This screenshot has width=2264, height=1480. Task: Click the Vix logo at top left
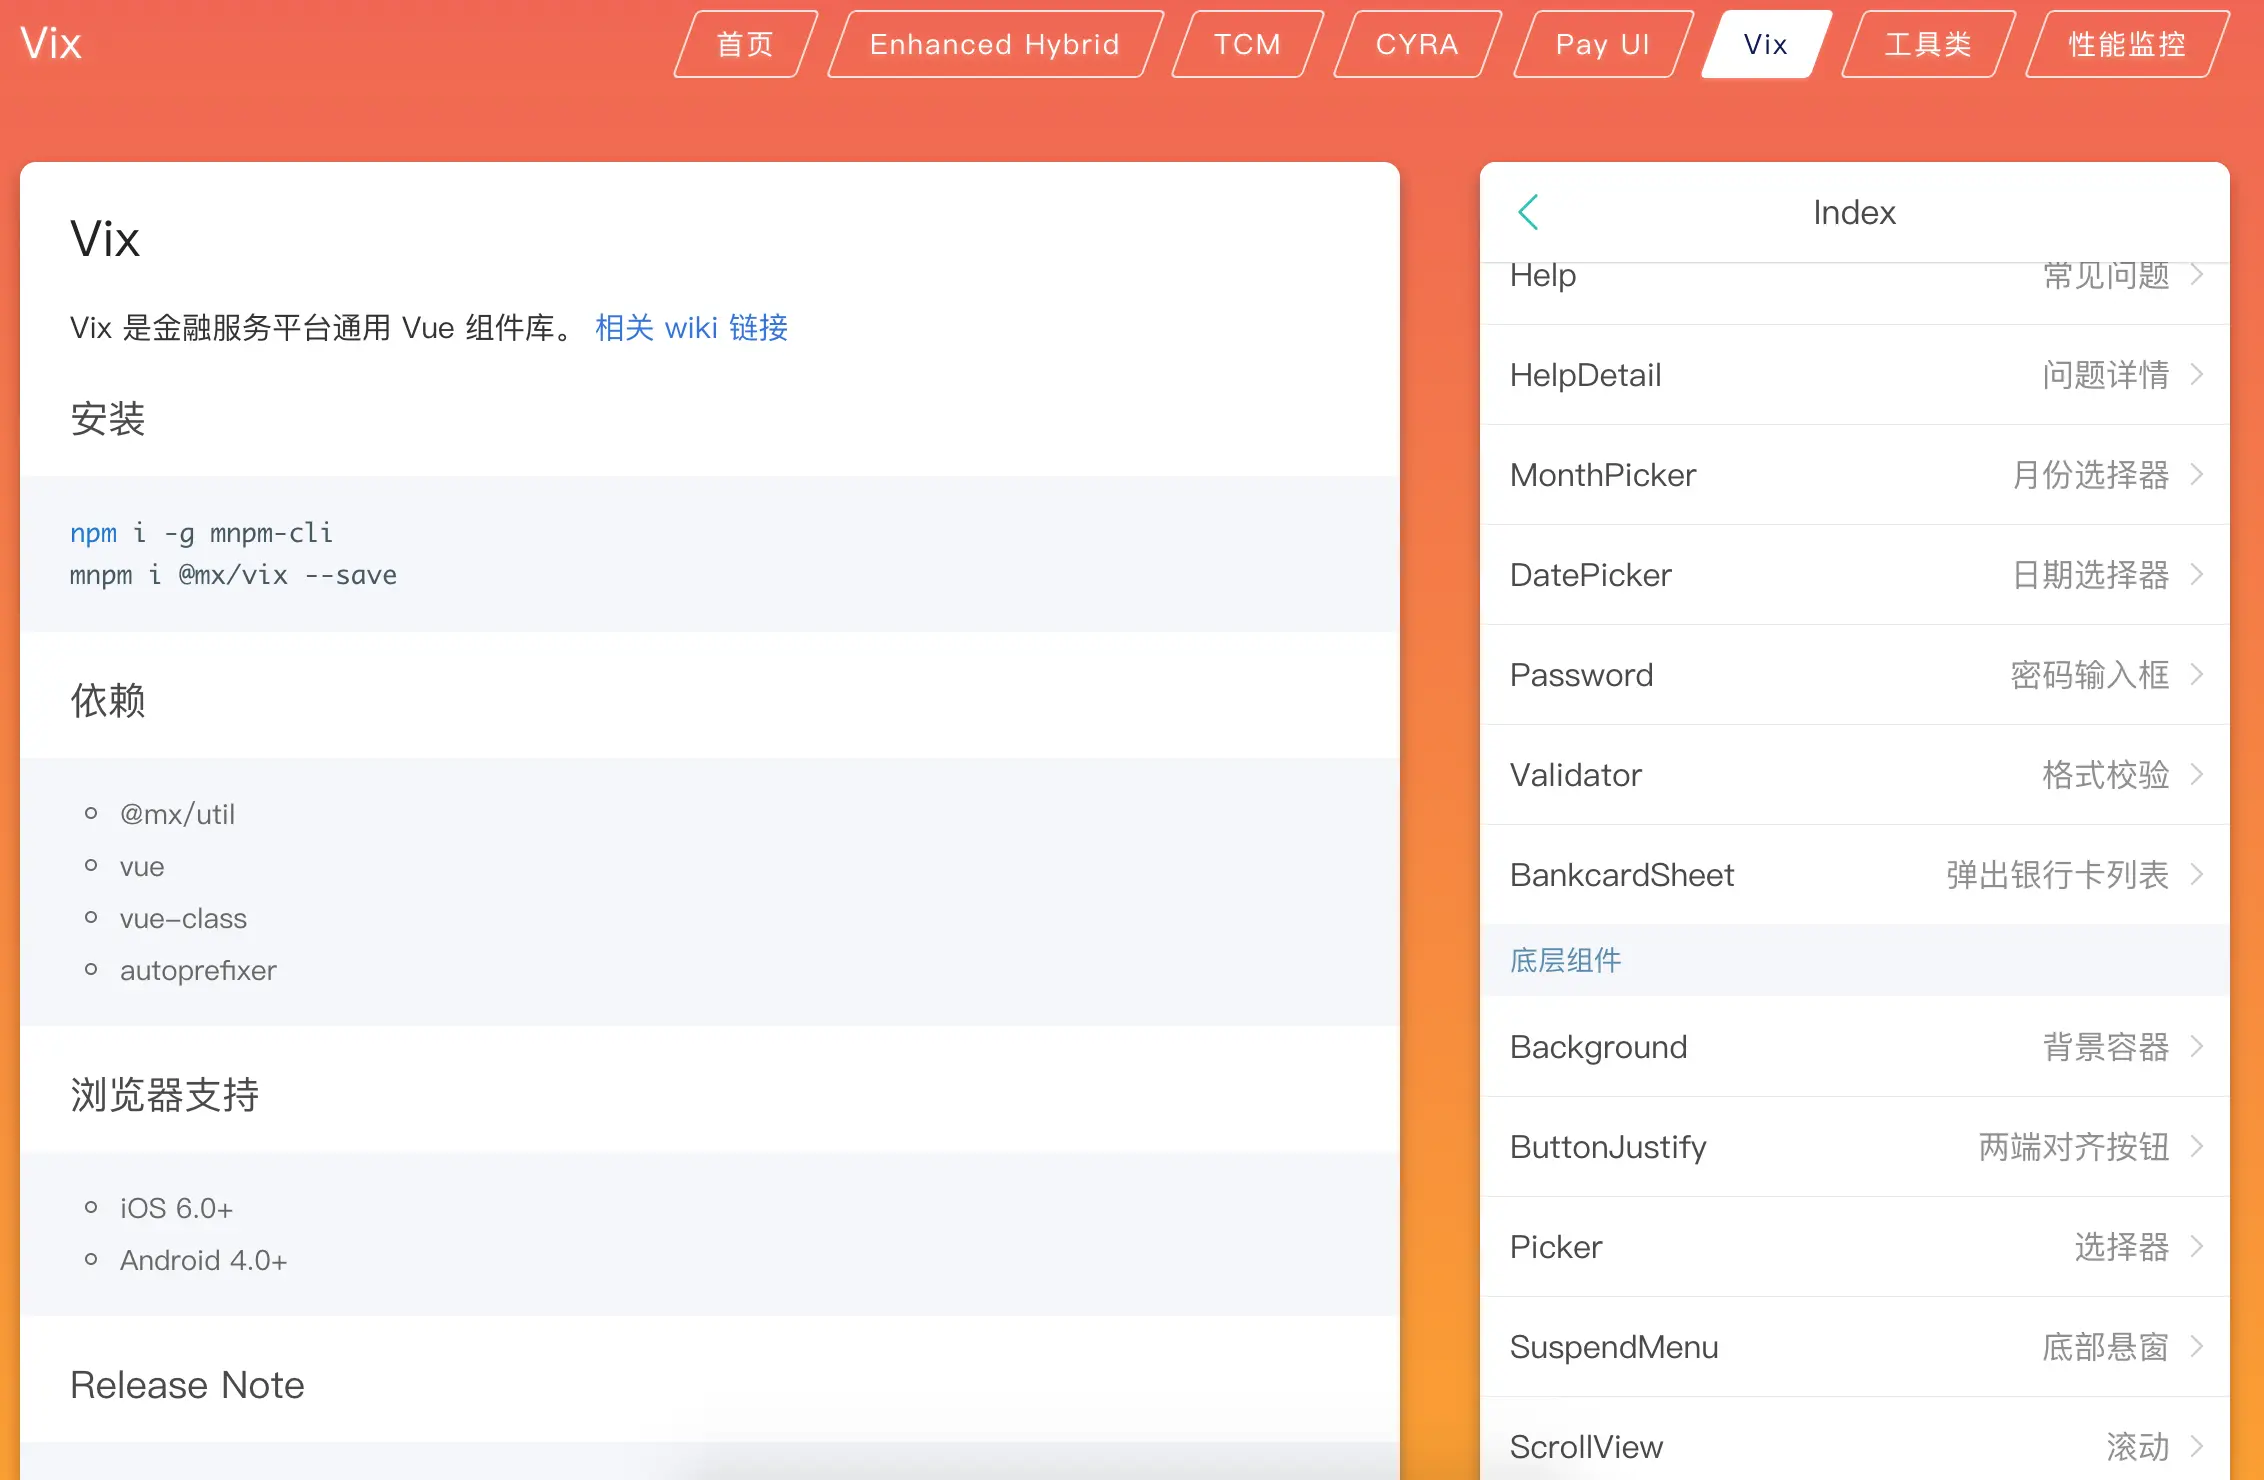pos(51,44)
